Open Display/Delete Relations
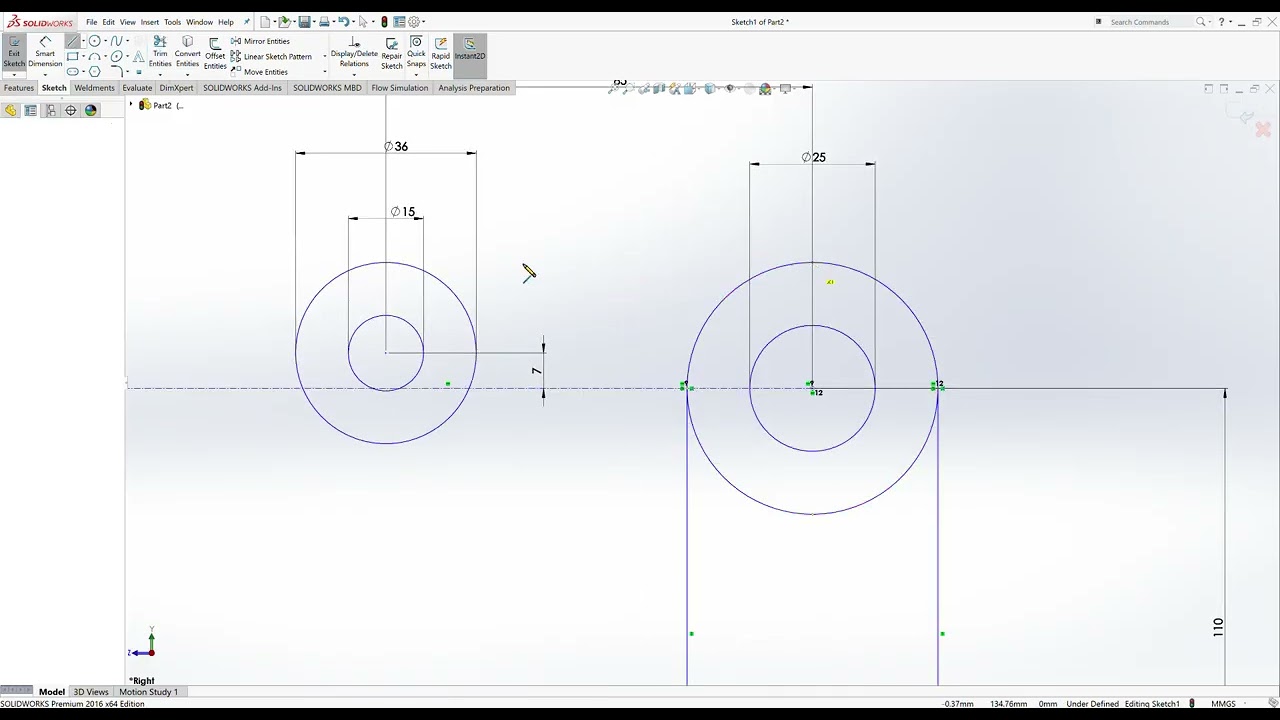This screenshot has height=720, width=1280. (354, 53)
